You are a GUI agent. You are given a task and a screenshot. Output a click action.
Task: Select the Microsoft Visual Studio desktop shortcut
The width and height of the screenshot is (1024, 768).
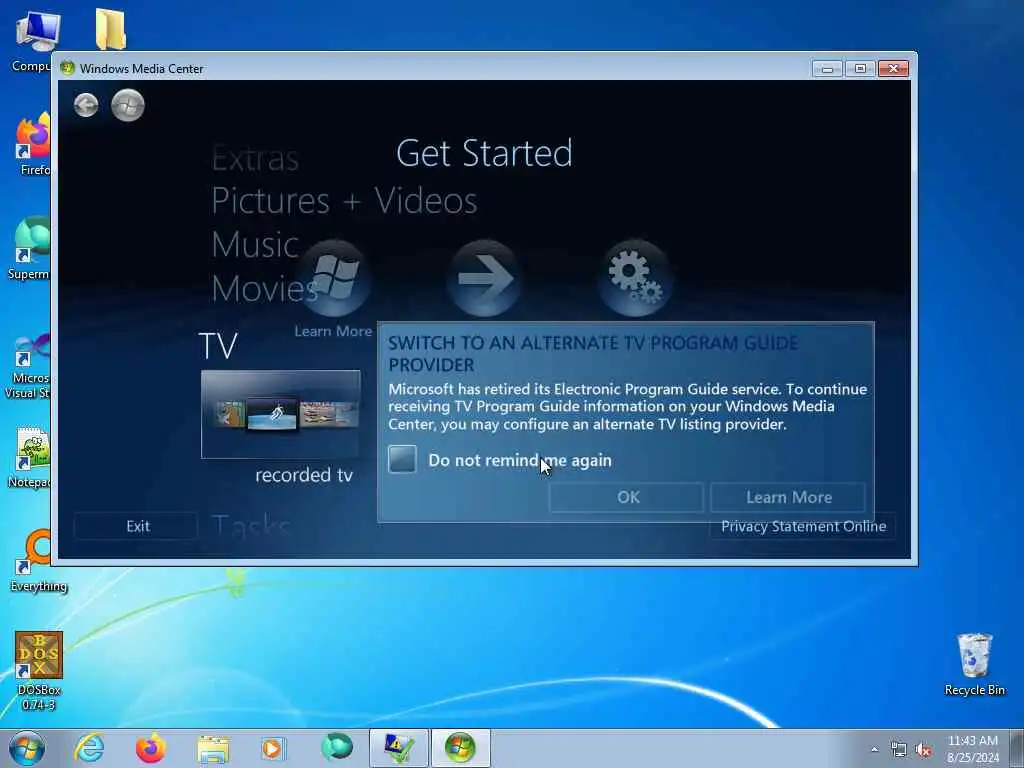pyautogui.click(x=29, y=366)
